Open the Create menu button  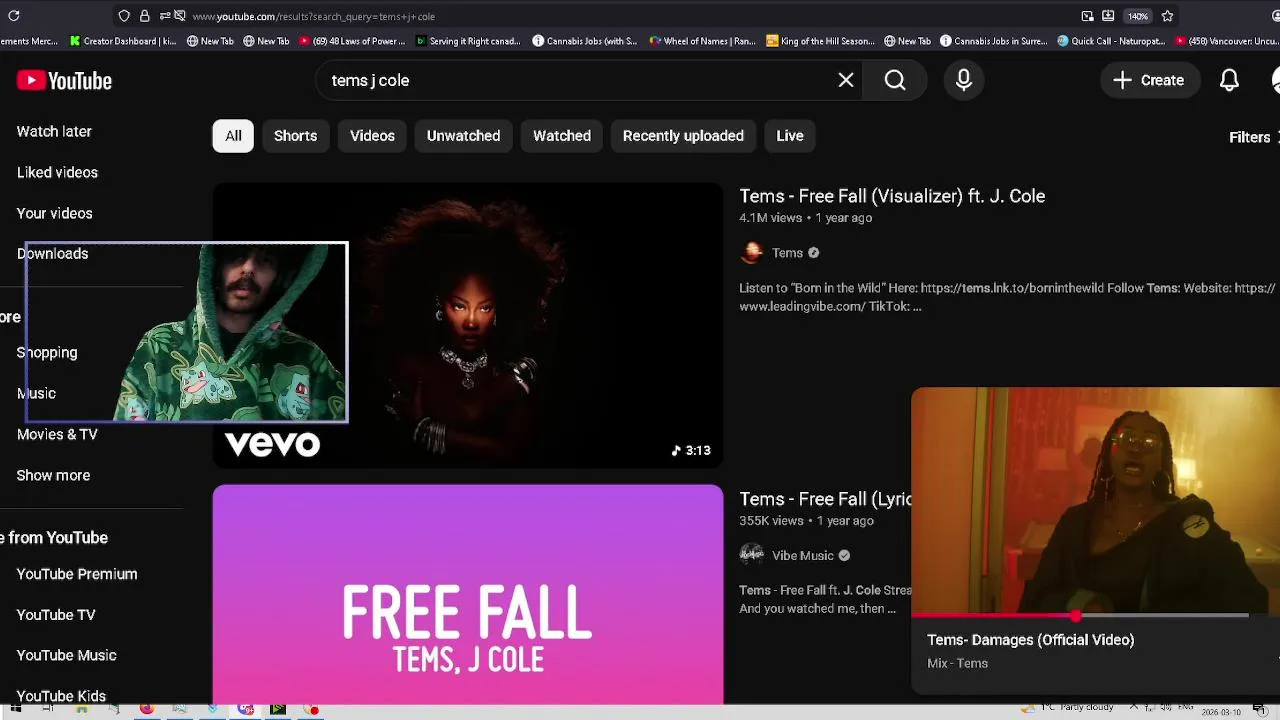[x=1149, y=80]
